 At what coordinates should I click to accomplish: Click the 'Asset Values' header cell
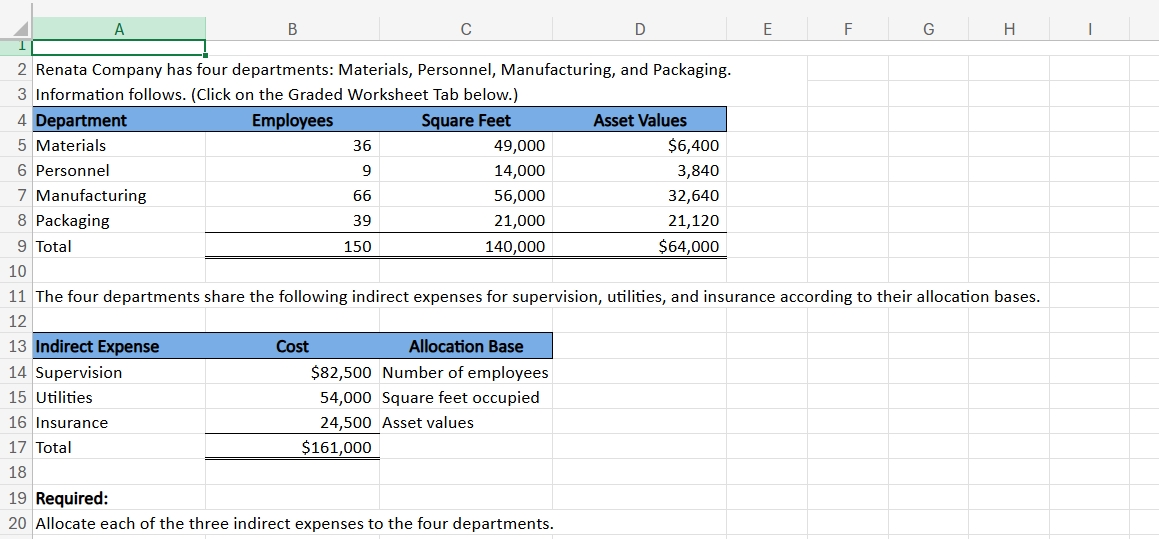(639, 121)
